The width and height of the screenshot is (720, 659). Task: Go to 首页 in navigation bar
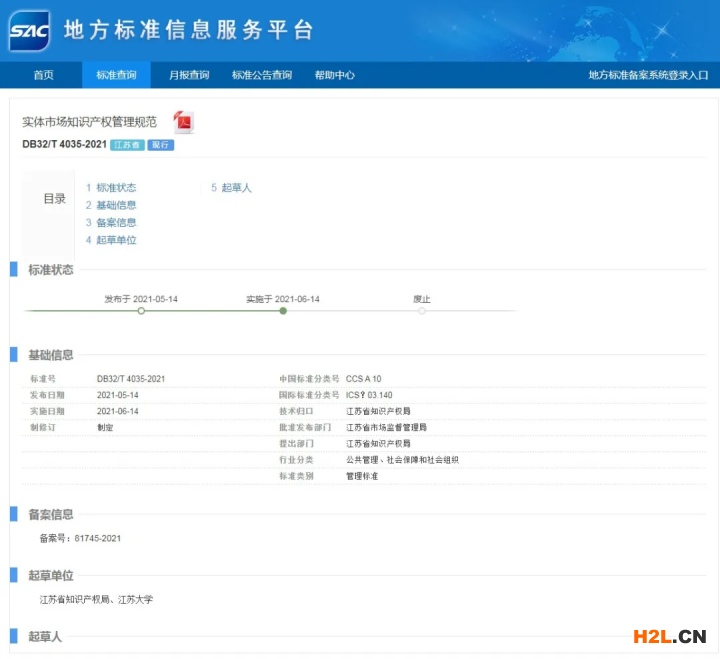tap(43, 75)
